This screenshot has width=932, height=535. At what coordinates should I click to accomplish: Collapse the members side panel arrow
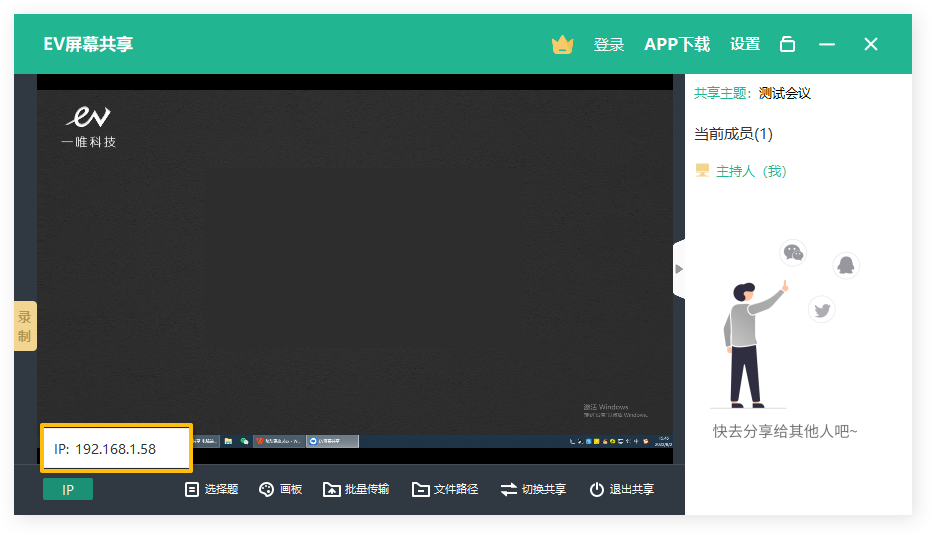(x=679, y=269)
